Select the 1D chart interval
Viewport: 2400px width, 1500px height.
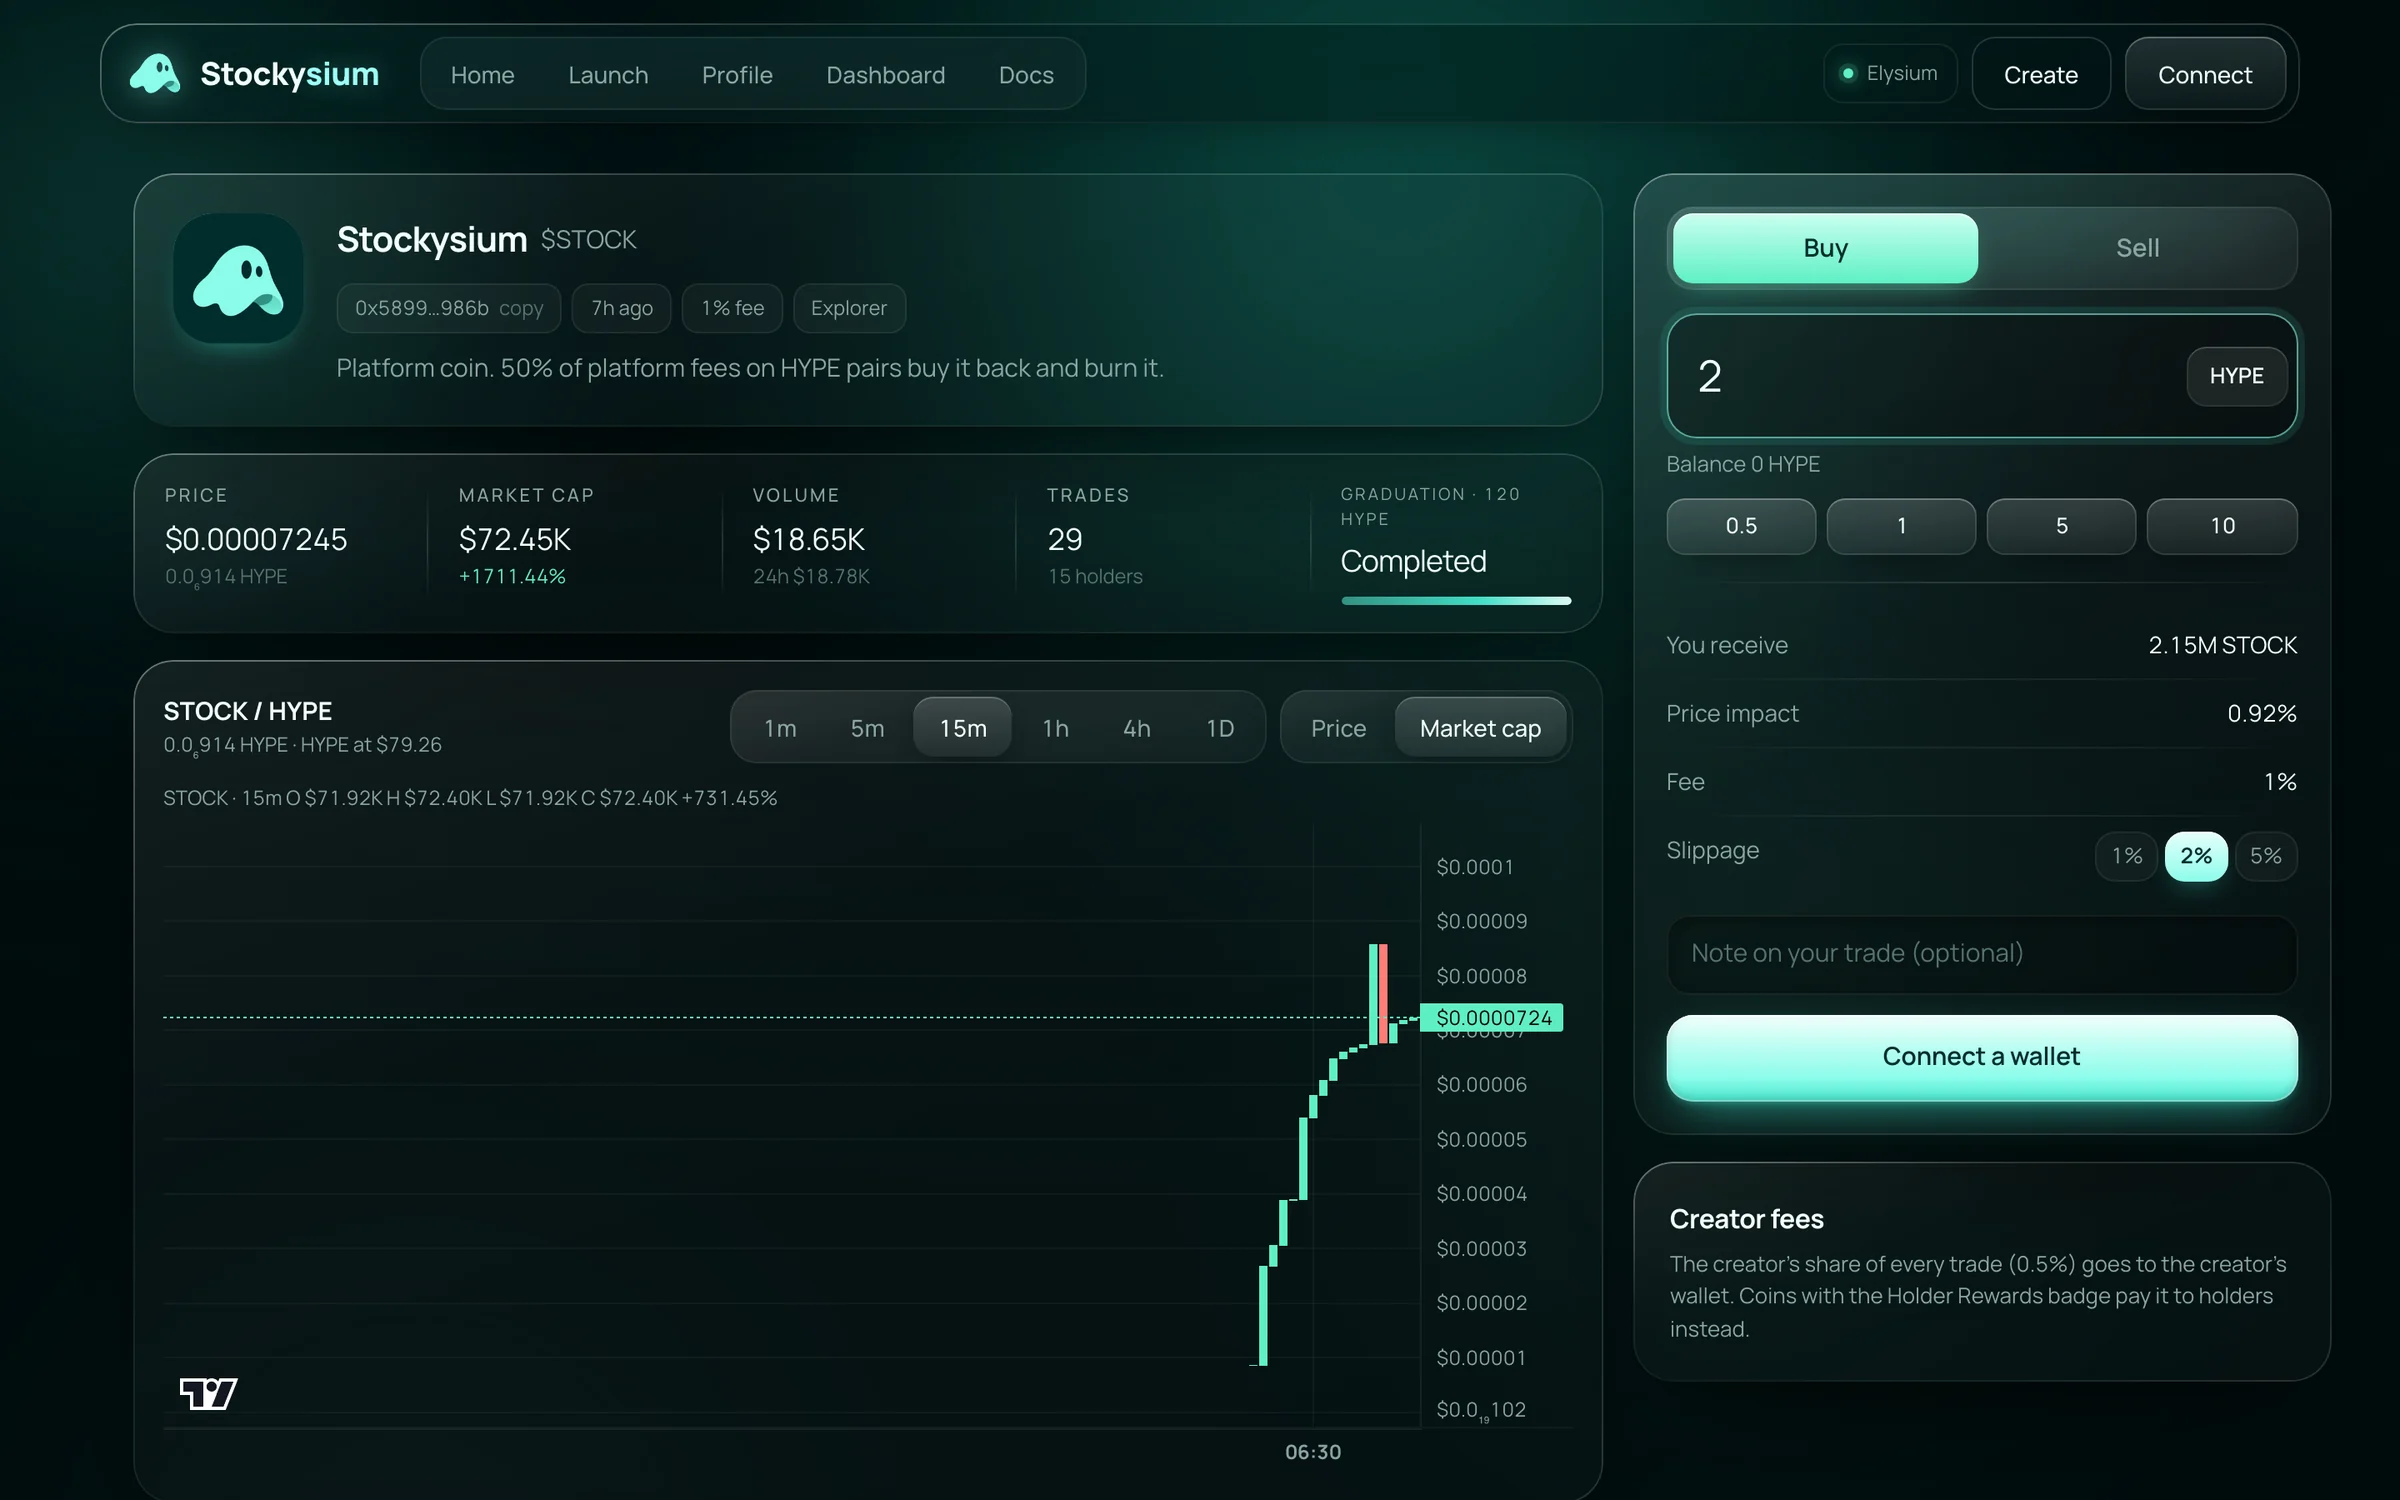coord(1219,728)
